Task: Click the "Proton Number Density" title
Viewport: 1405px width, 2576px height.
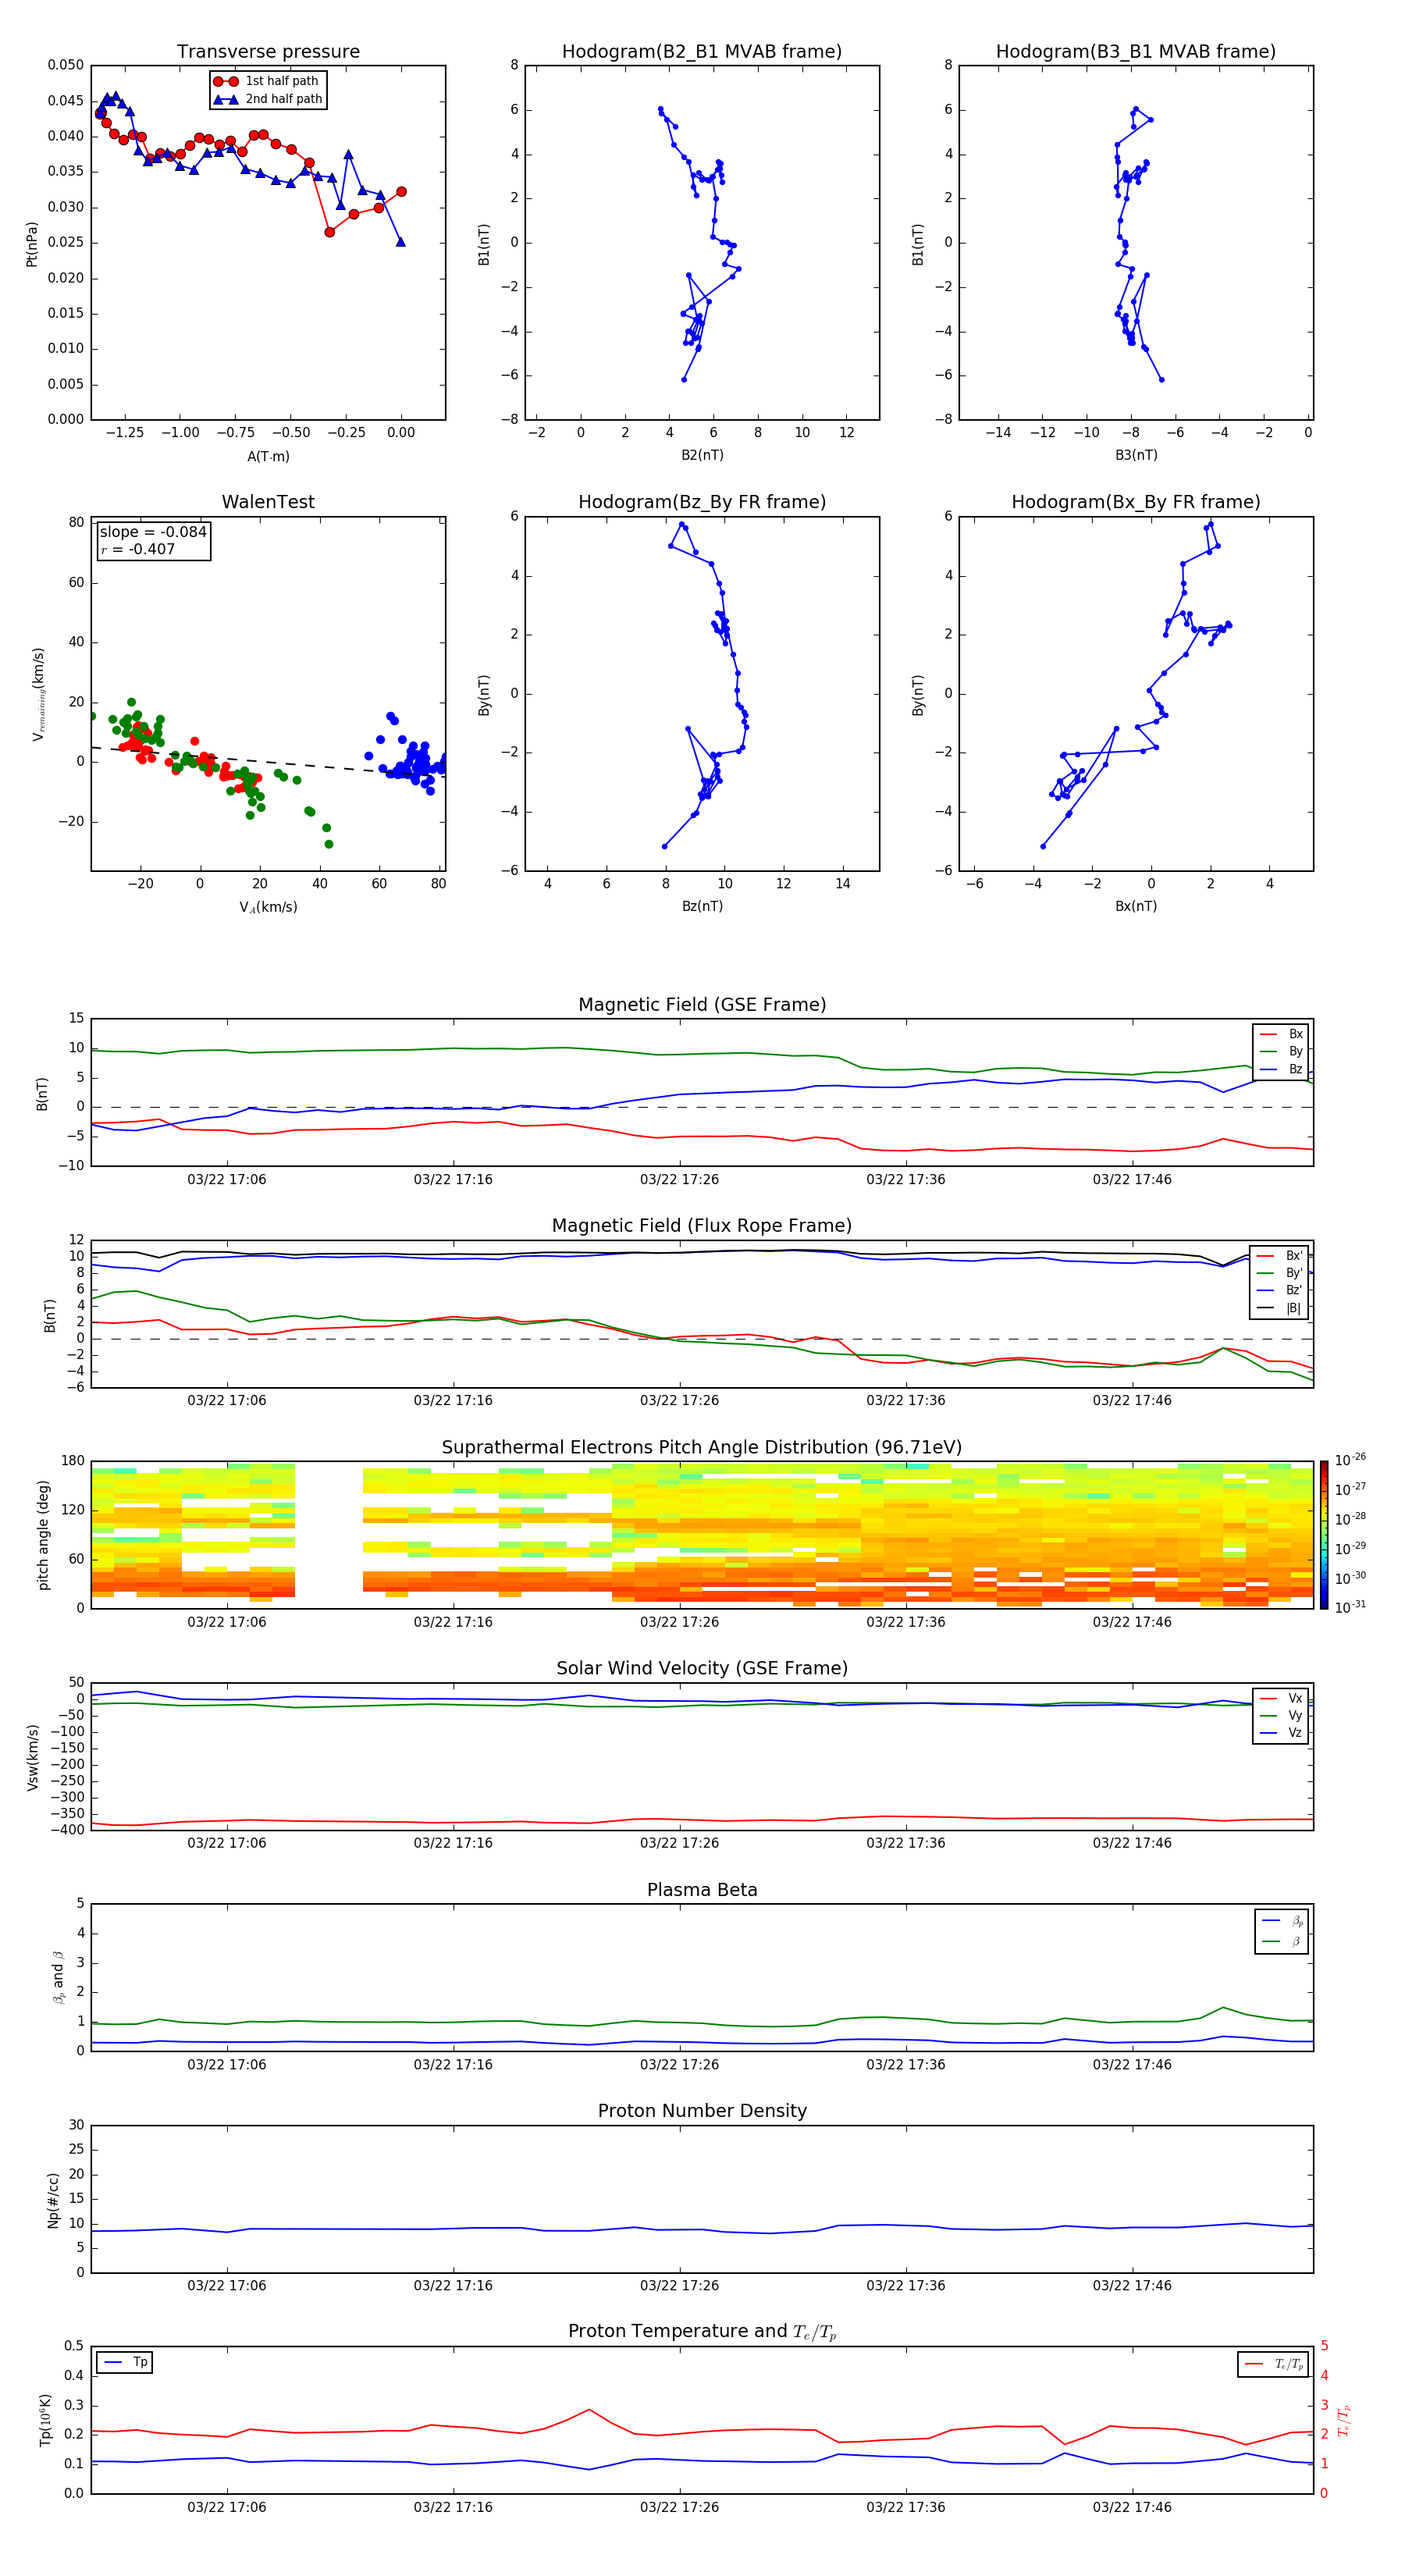Action: pyautogui.click(x=702, y=2111)
